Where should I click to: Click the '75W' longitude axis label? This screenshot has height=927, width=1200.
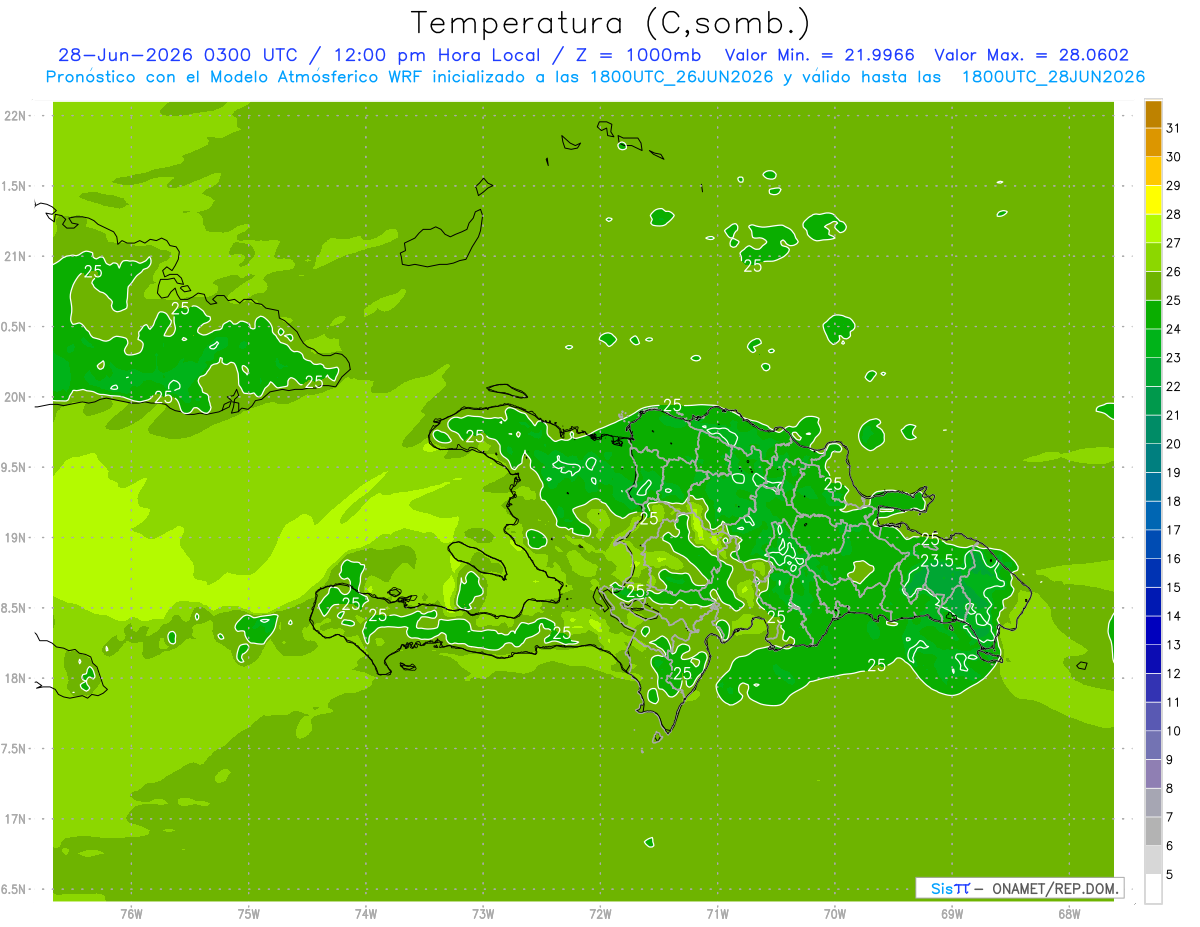click(249, 914)
